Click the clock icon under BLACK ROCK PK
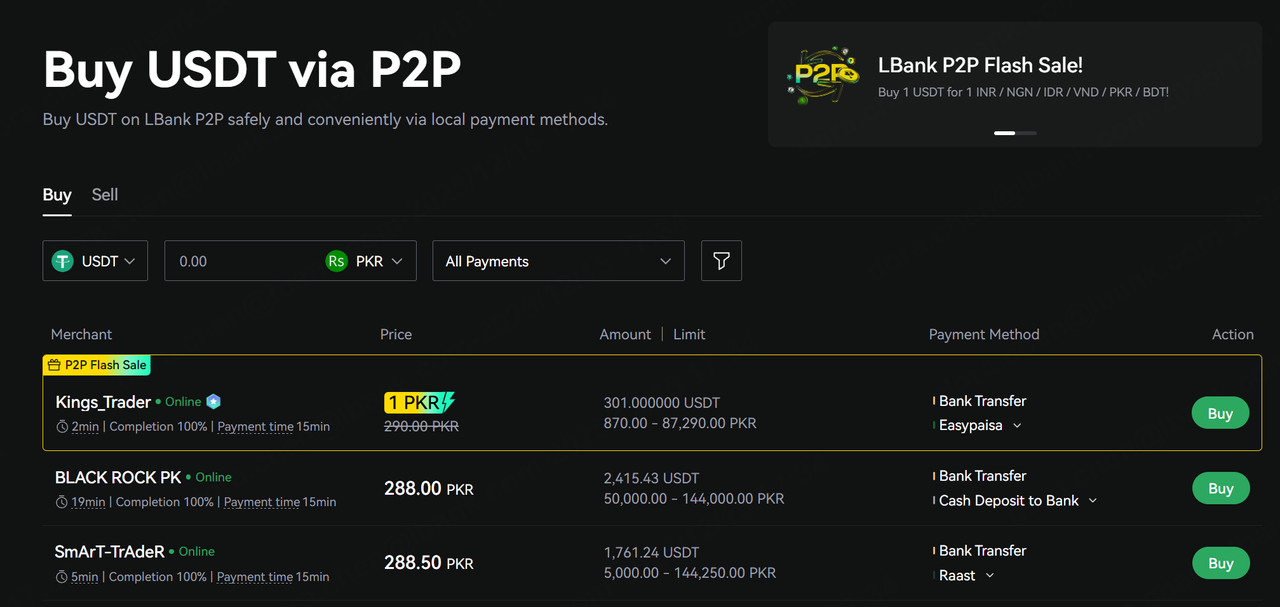Screen dimensions: 1280x607 62,502
